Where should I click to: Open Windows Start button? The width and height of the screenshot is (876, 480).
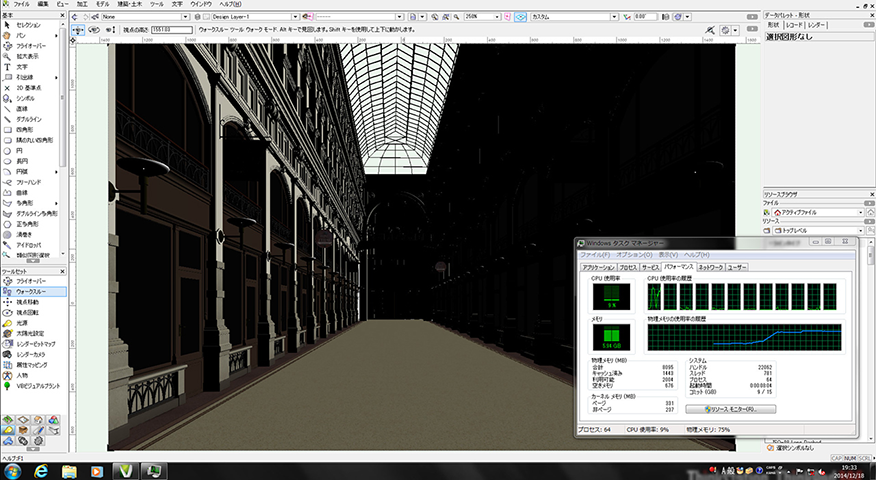(x=12, y=471)
